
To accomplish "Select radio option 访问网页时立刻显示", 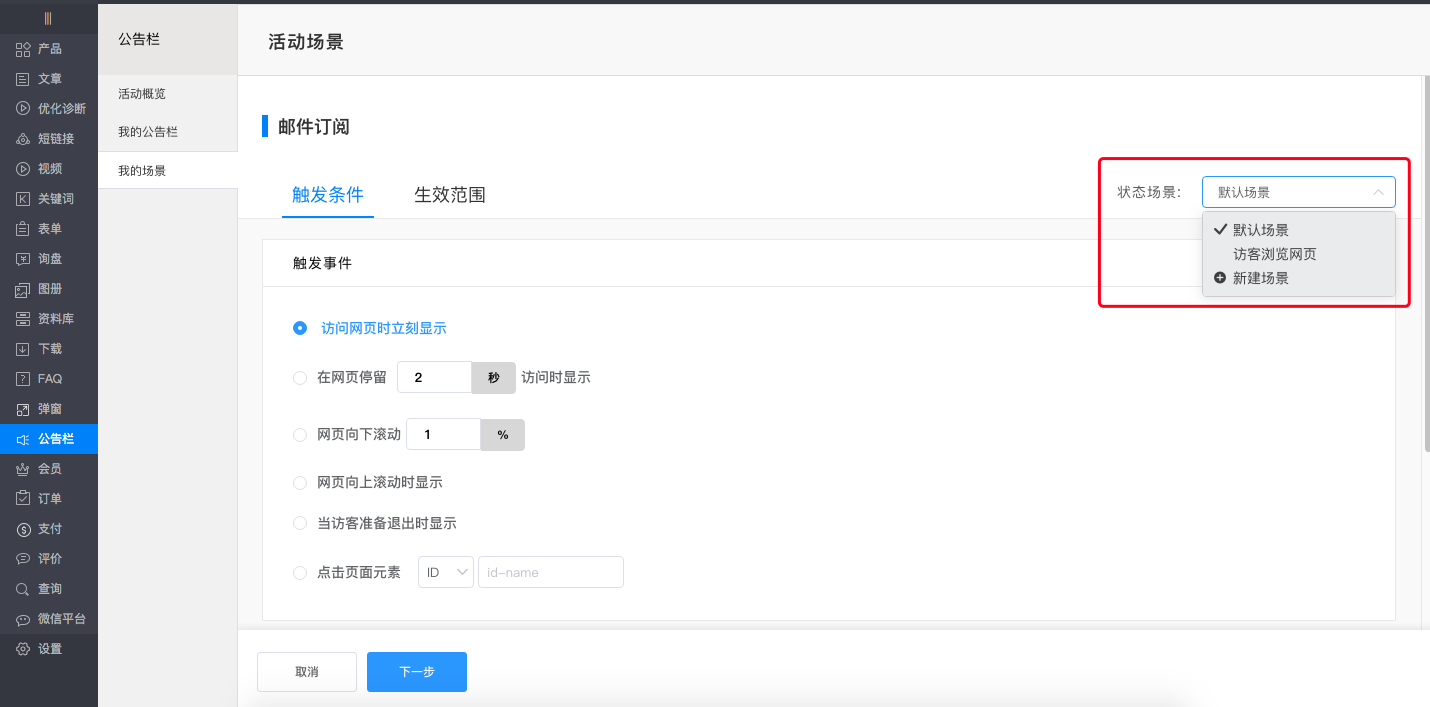I will 300,327.
